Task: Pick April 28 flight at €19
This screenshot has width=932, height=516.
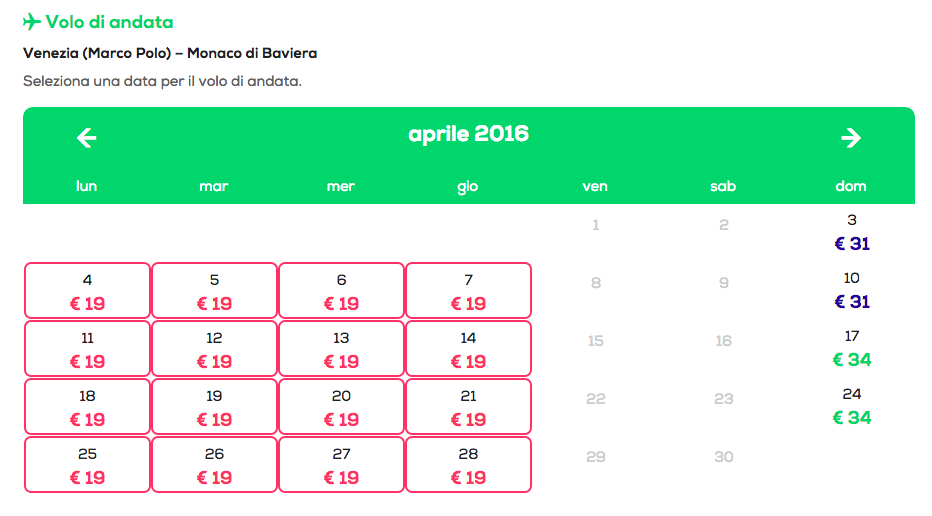Action: [468, 466]
